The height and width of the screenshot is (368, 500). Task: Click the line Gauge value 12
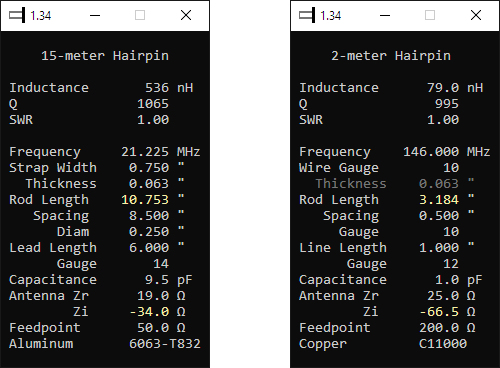click(x=451, y=264)
